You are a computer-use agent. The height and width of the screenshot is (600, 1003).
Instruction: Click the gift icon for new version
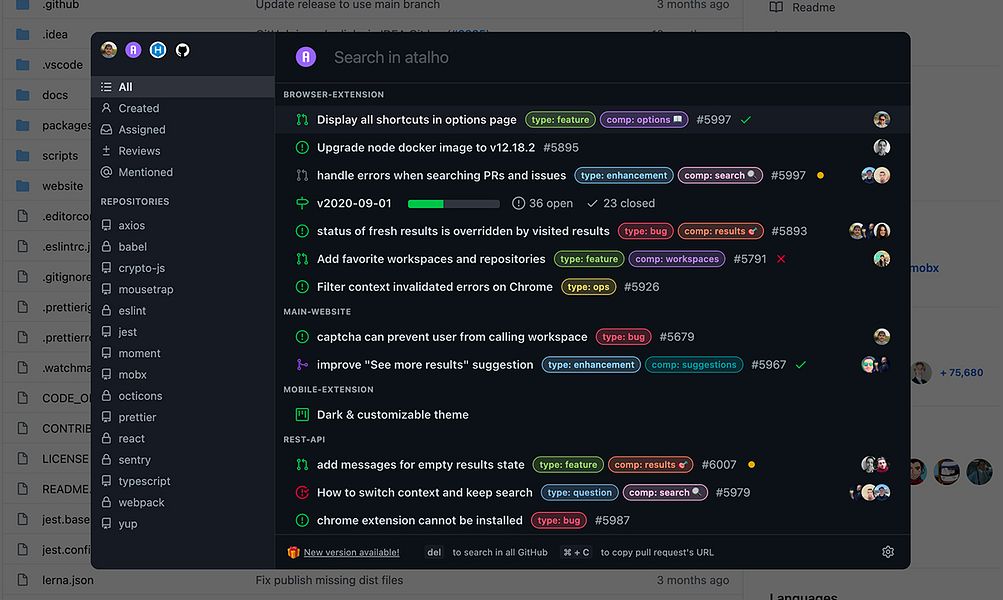[294, 552]
